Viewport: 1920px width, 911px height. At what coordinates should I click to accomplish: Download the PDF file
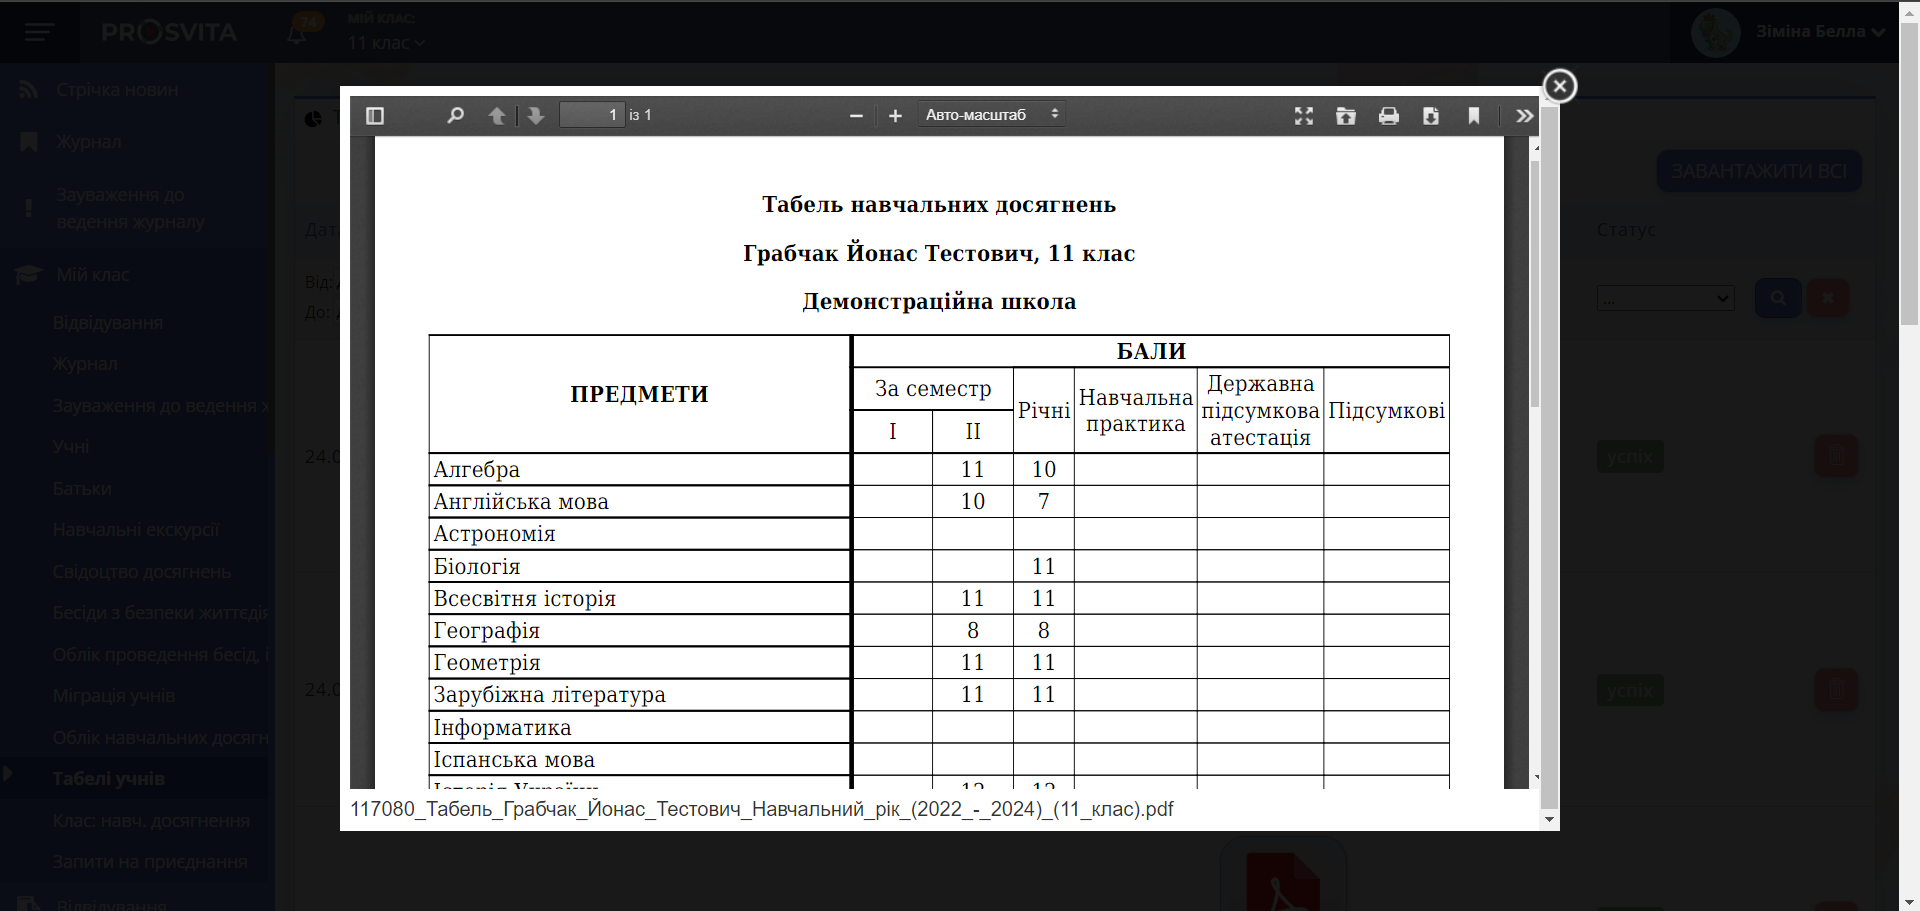tap(1431, 116)
